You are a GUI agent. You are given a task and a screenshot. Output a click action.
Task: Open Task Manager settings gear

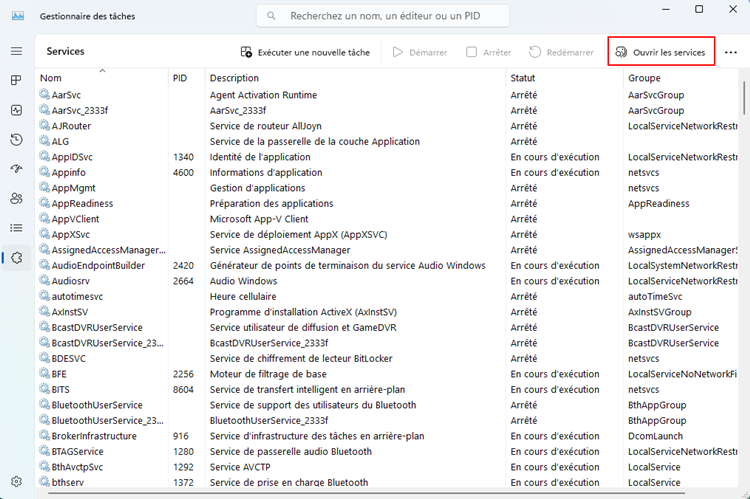pos(16,481)
